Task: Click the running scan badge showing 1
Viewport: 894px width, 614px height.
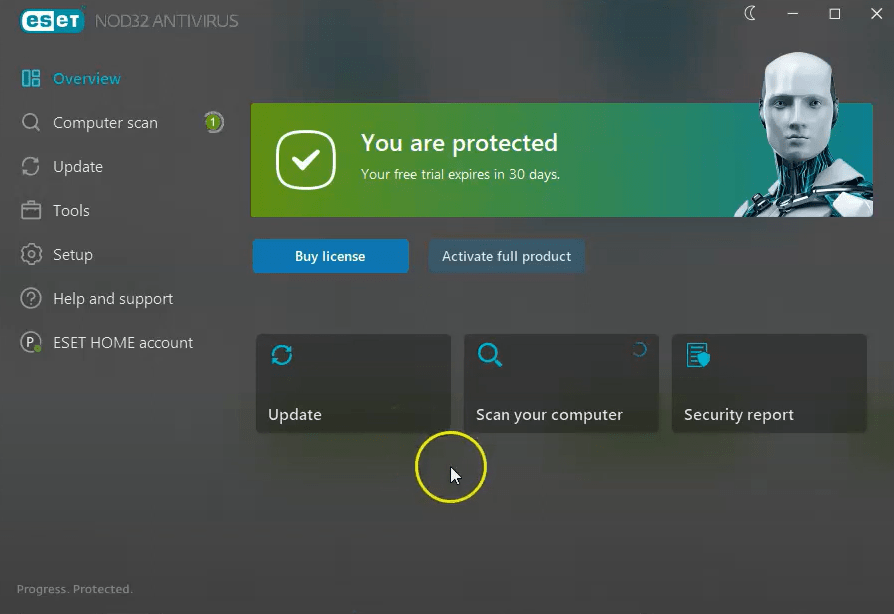Action: 214,122
